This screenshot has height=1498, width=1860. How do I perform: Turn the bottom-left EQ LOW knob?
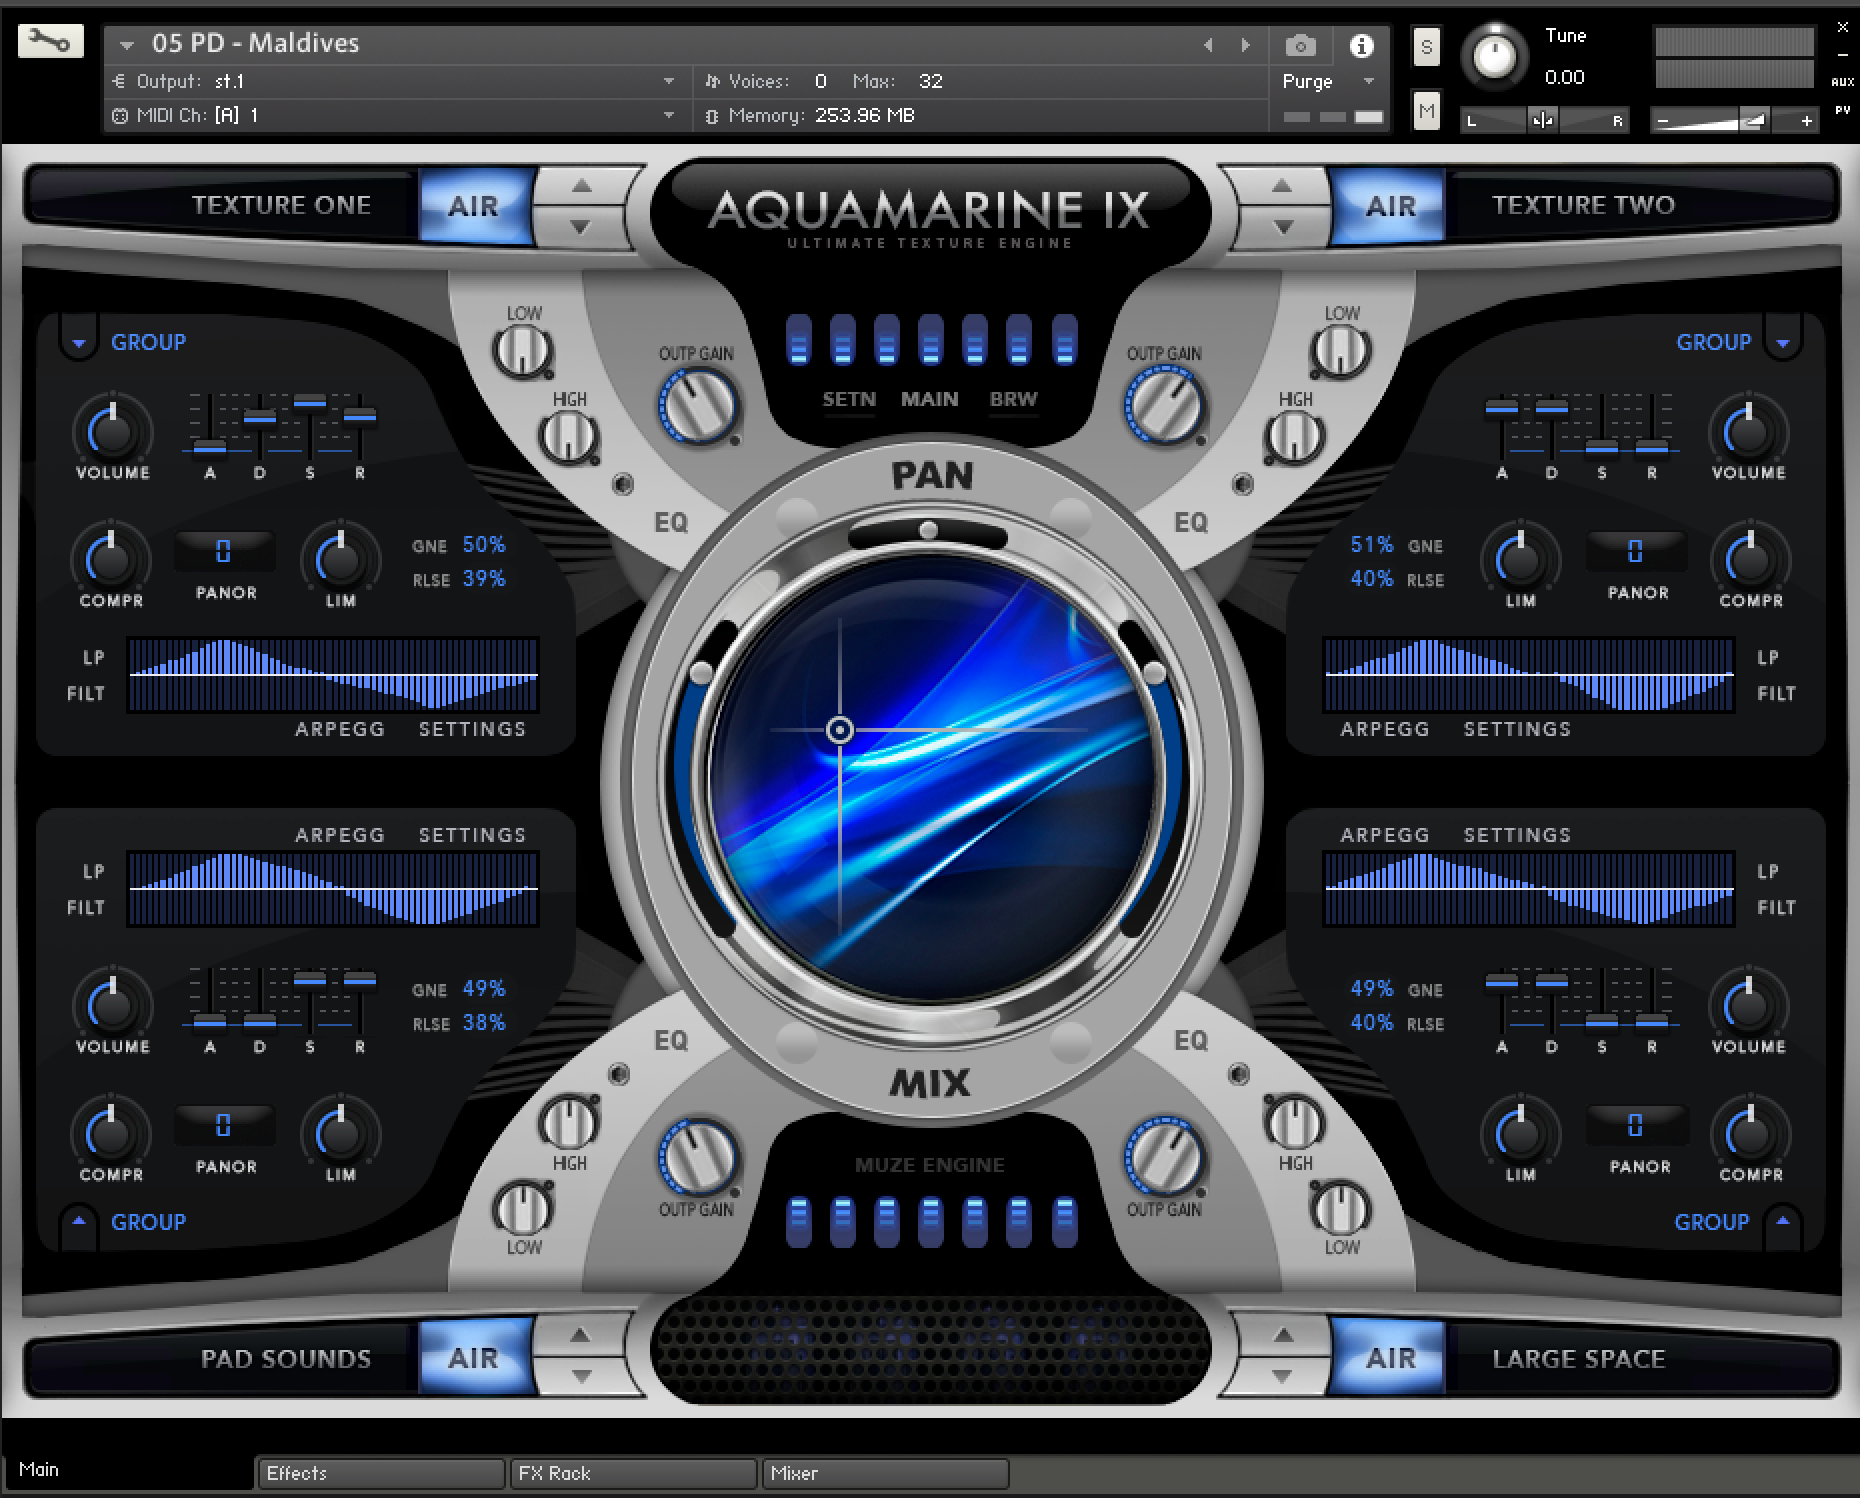point(523,1208)
